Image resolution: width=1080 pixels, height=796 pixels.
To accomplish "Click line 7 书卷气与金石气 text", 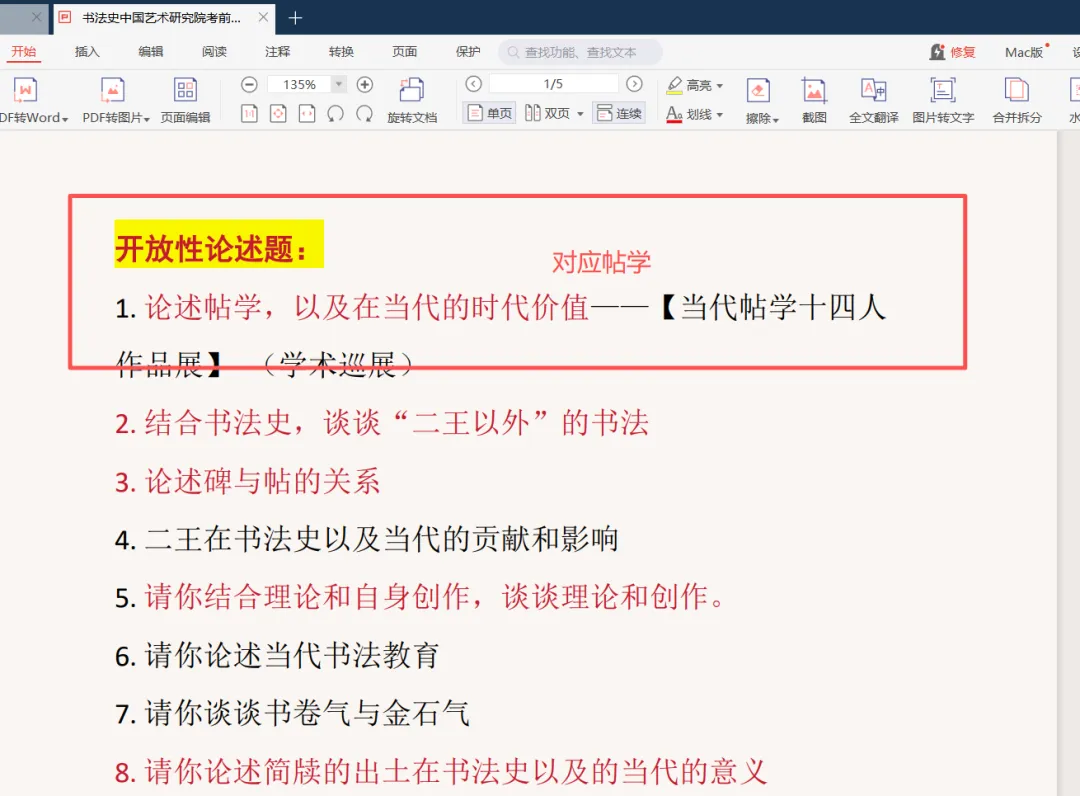I will point(293,713).
